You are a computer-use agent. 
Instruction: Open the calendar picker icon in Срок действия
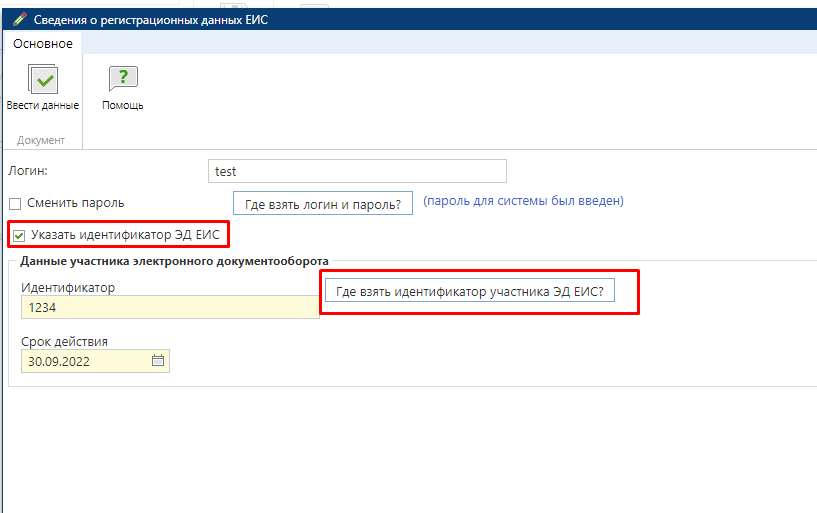[x=158, y=361]
